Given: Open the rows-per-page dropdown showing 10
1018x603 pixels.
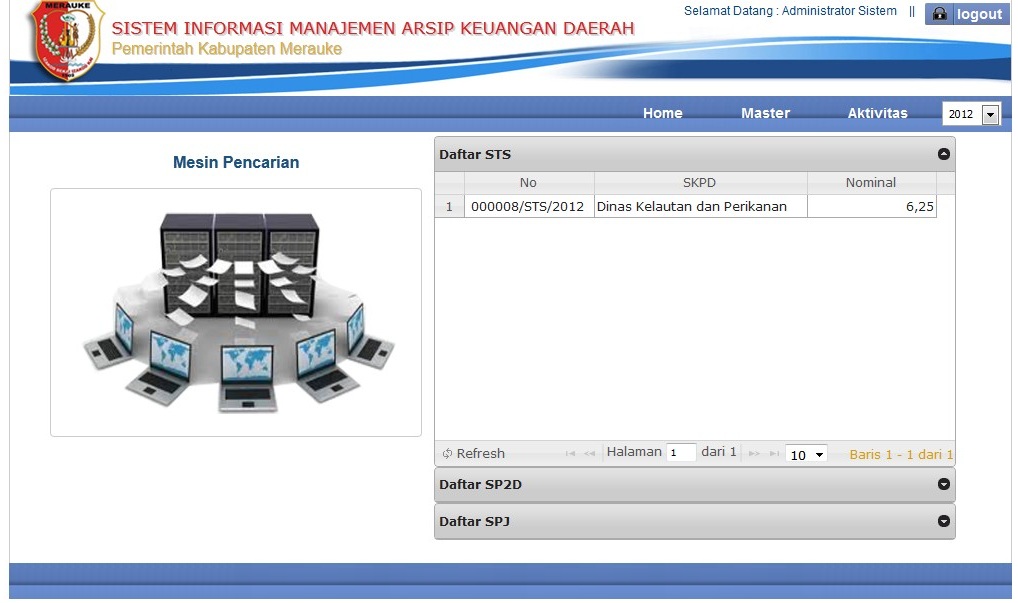Looking at the screenshot, I should pos(806,455).
